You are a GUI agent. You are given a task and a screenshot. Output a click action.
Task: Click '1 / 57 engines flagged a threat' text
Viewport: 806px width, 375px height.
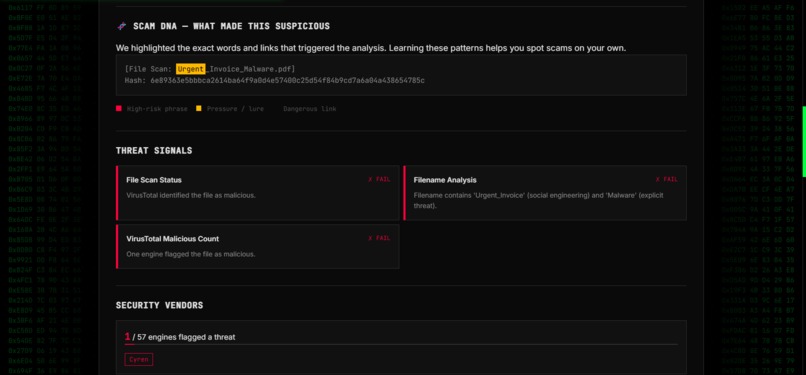click(x=180, y=337)
